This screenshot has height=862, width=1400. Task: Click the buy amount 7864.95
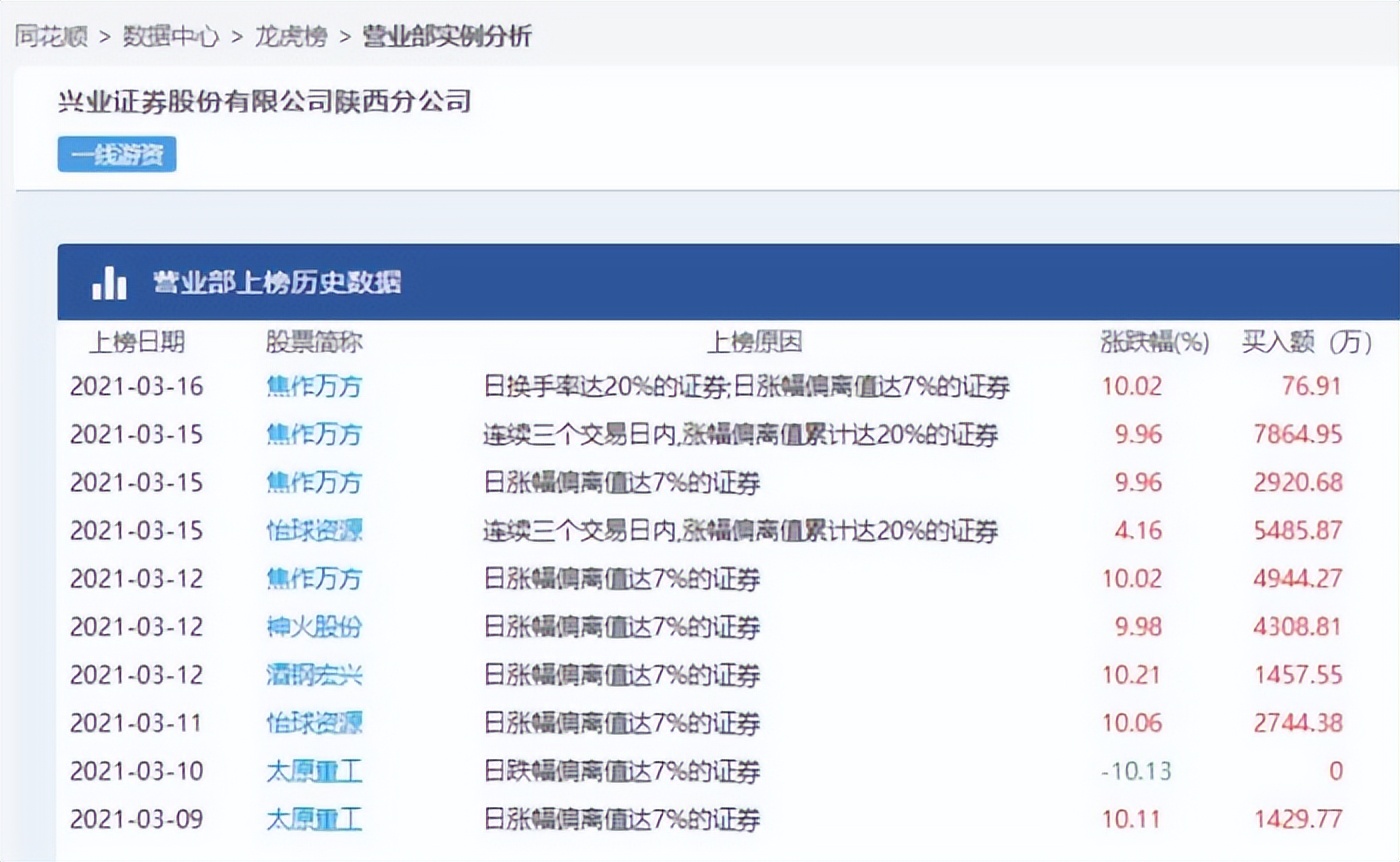(1298, 434)
